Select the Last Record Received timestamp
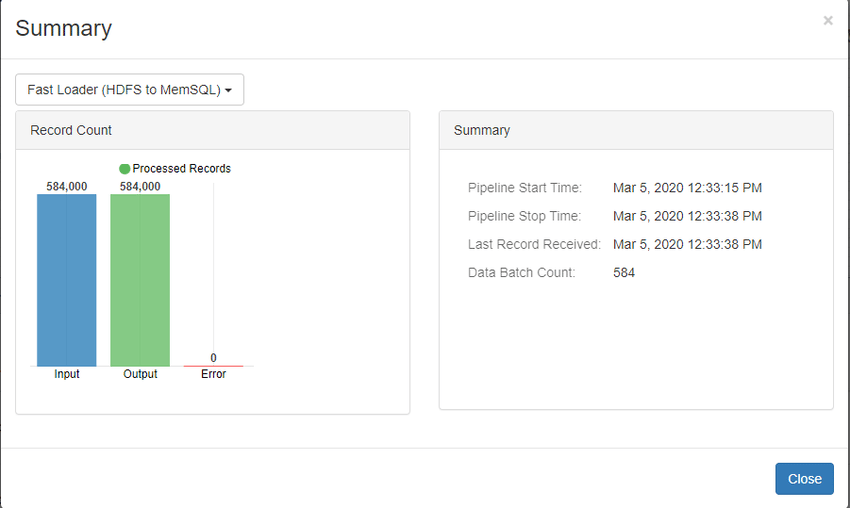 [x=687, y=244]
